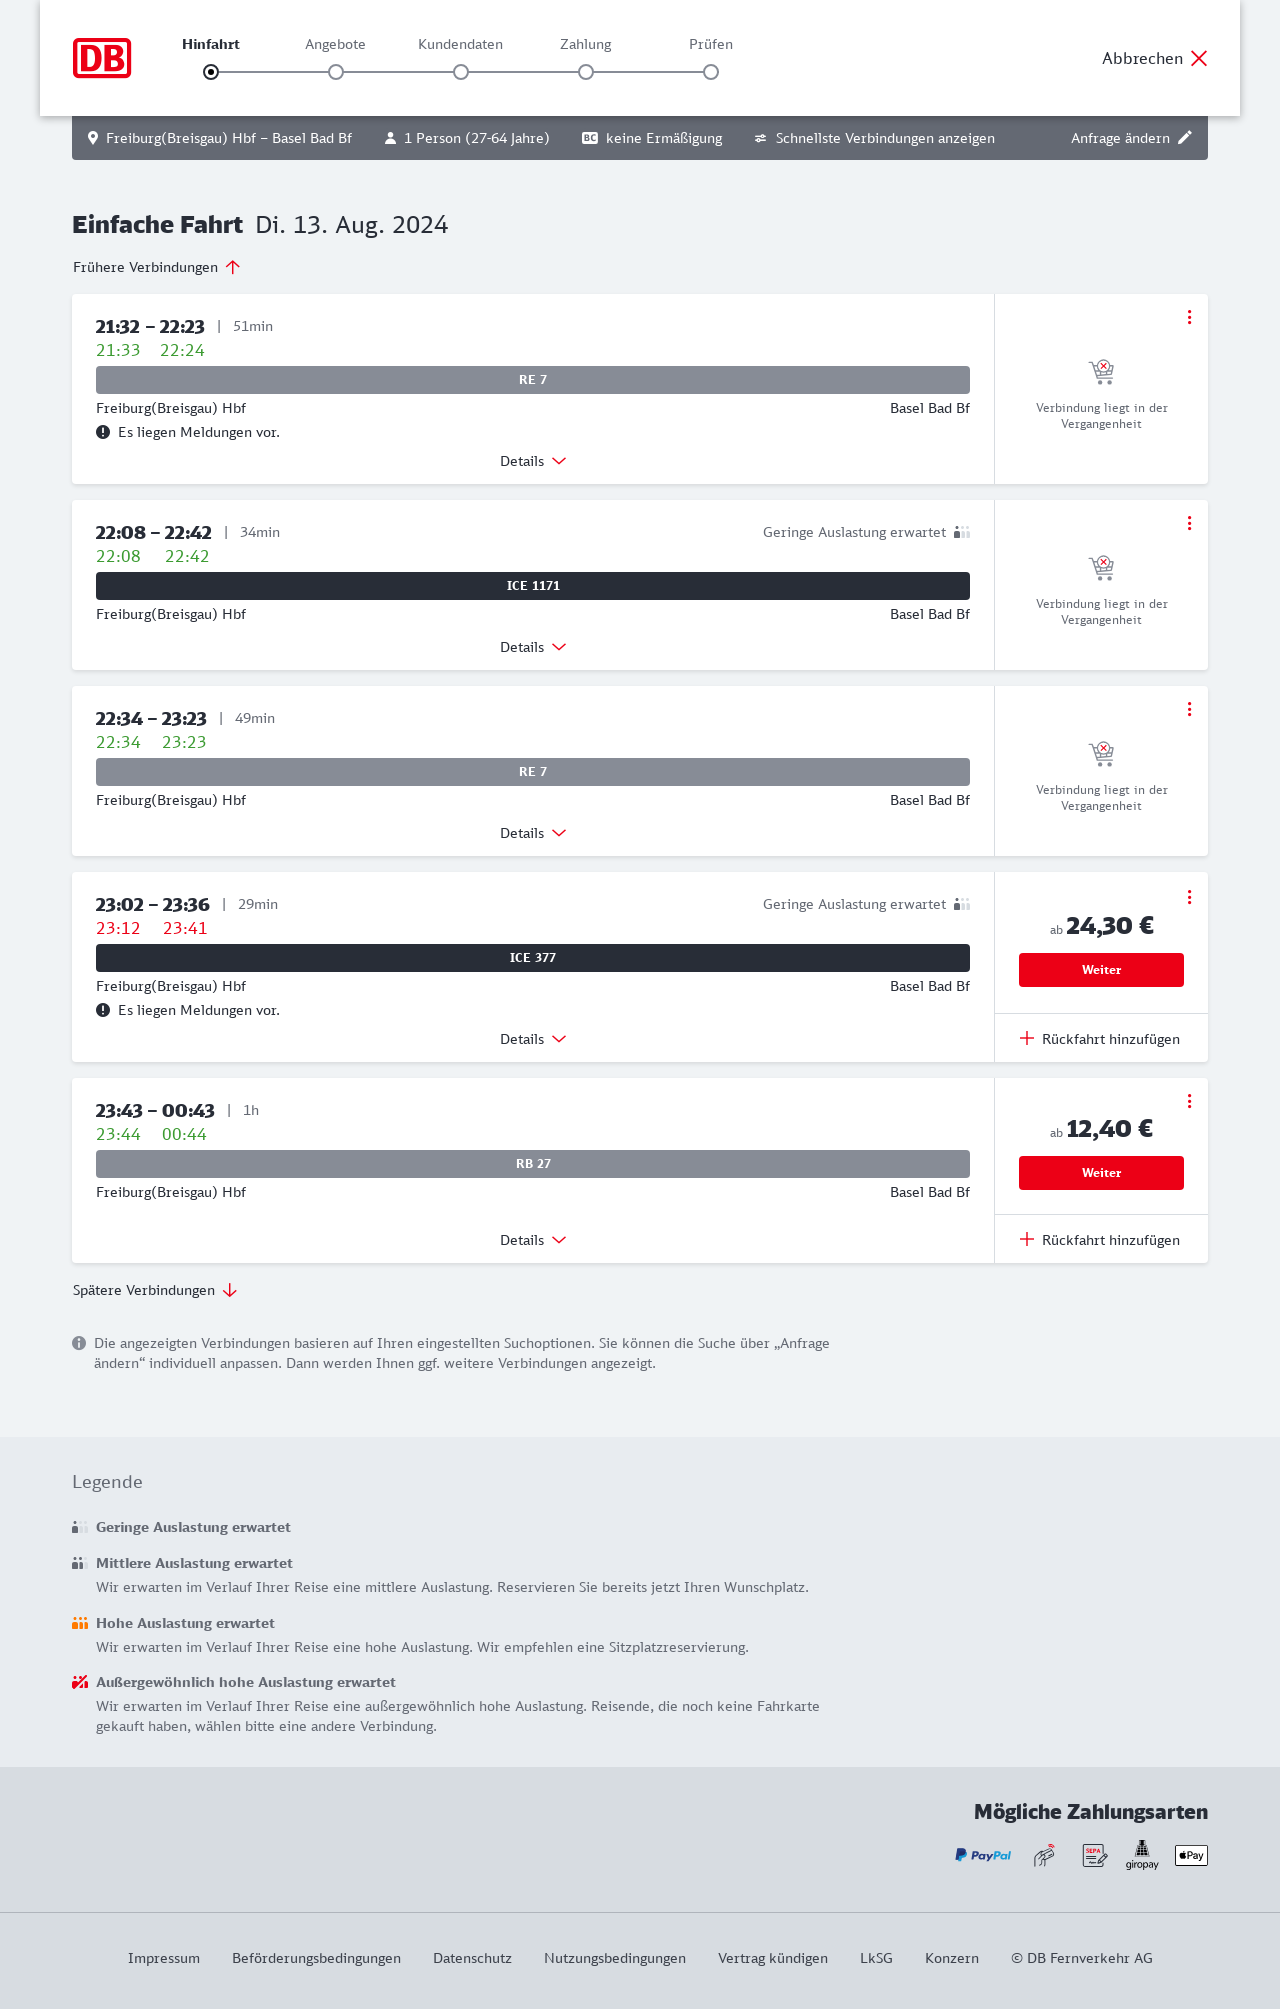The width and height of the screenshot is (1280, 2009).
Task: Click the Abbrechen close X icon
Action: (1199, 58)
